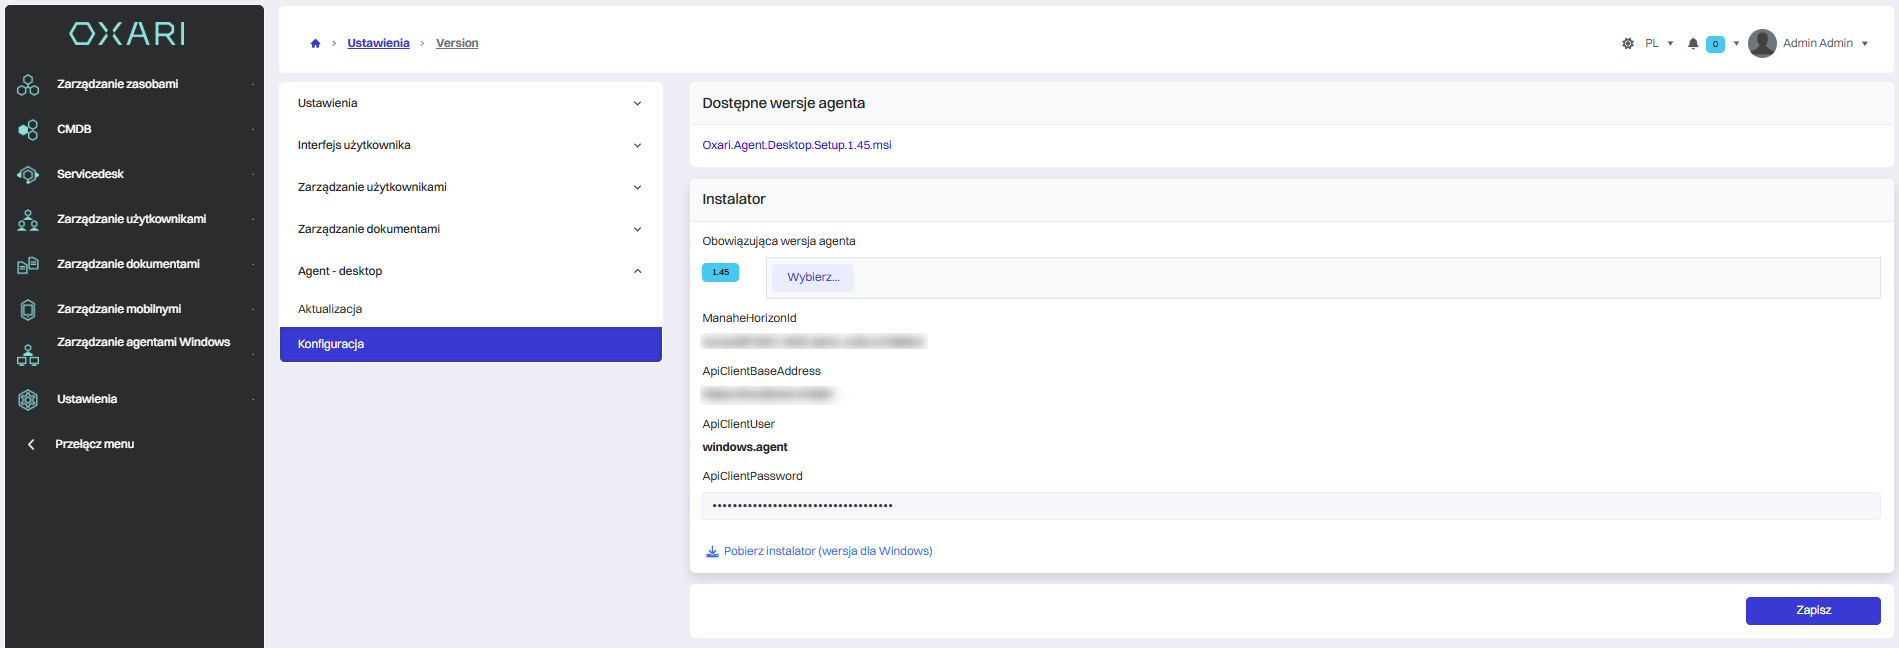Image resolution: width=1899 pixels, height=648 pixels.
Task: Click the CMDB sidebar icon
Action: pyautogui.click(x=28, y=130)
